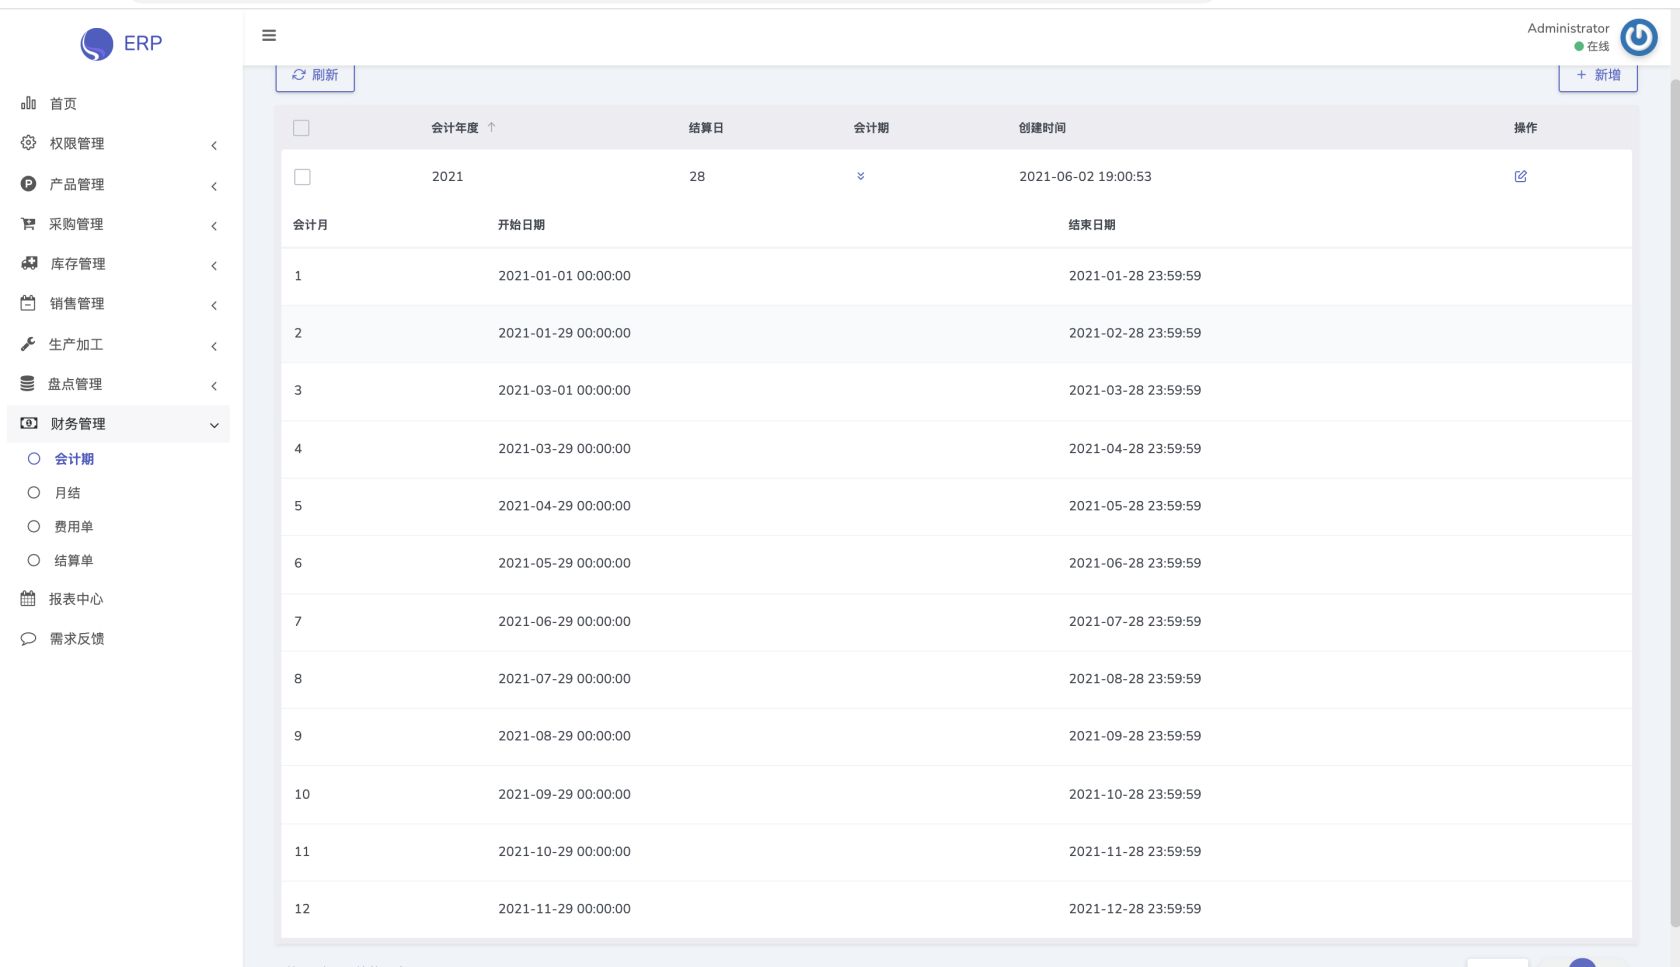The width and height of the screenshot is (1680, 967).
Task: Click the ERP title text
Action: click(143, 43)
